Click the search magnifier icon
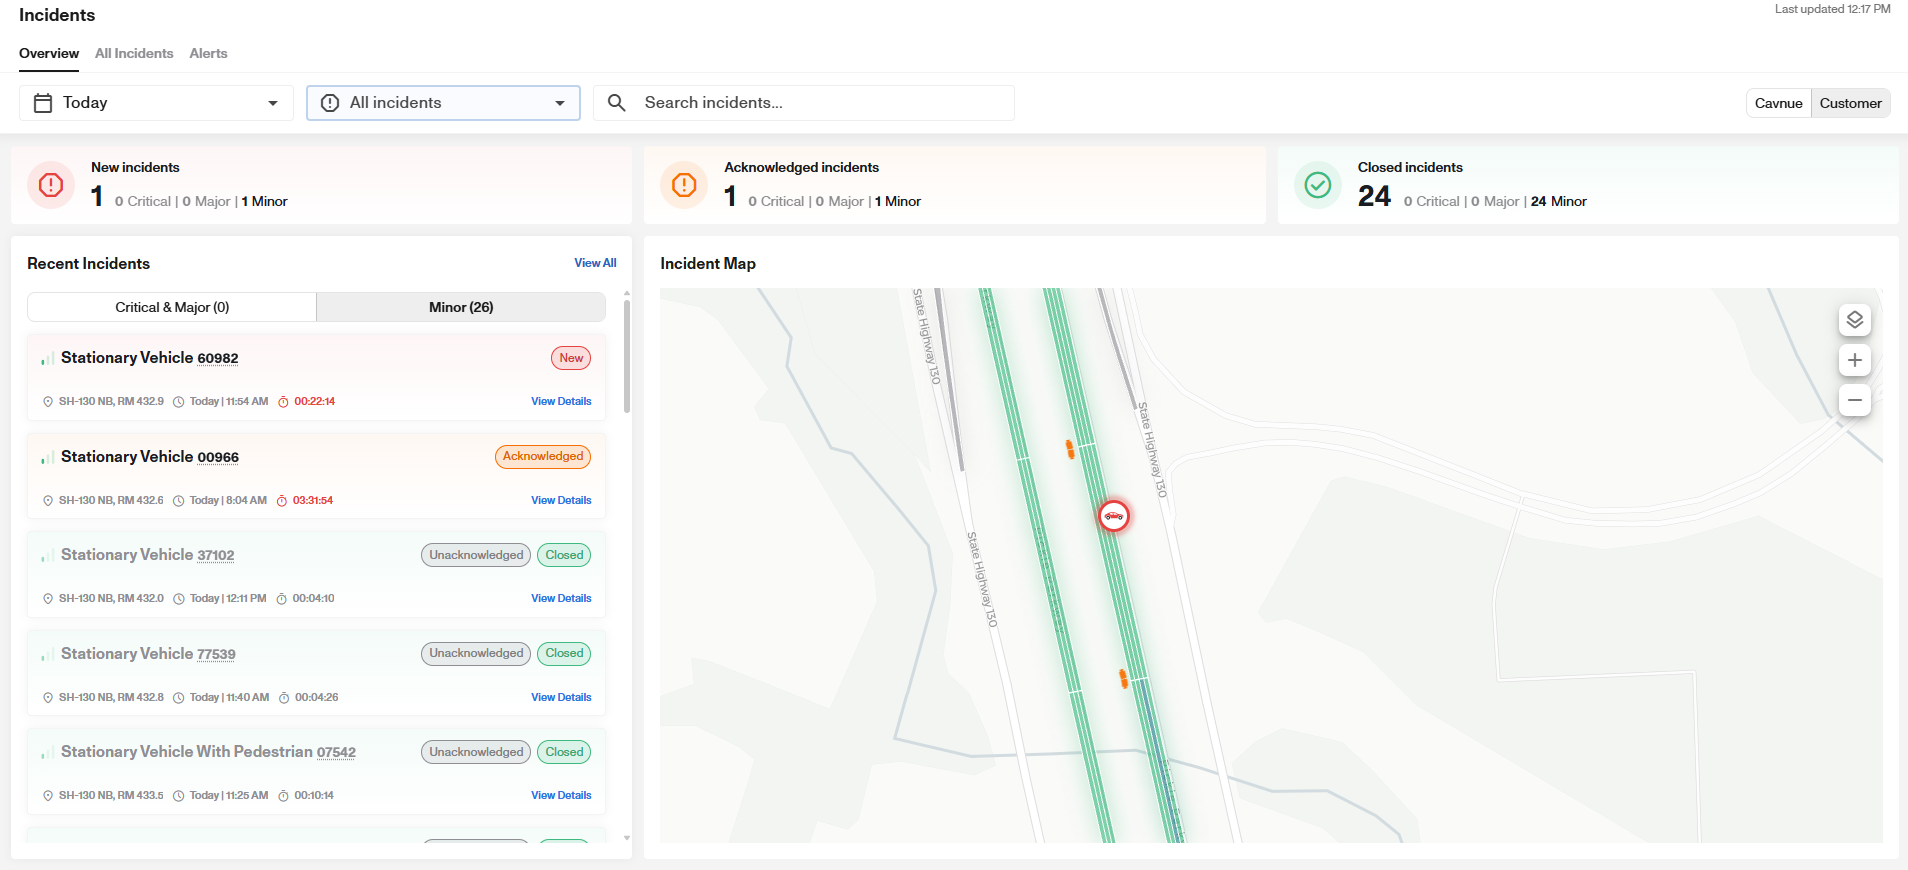The width and height of the screenshot is (1908, 870). coord(617,103)
